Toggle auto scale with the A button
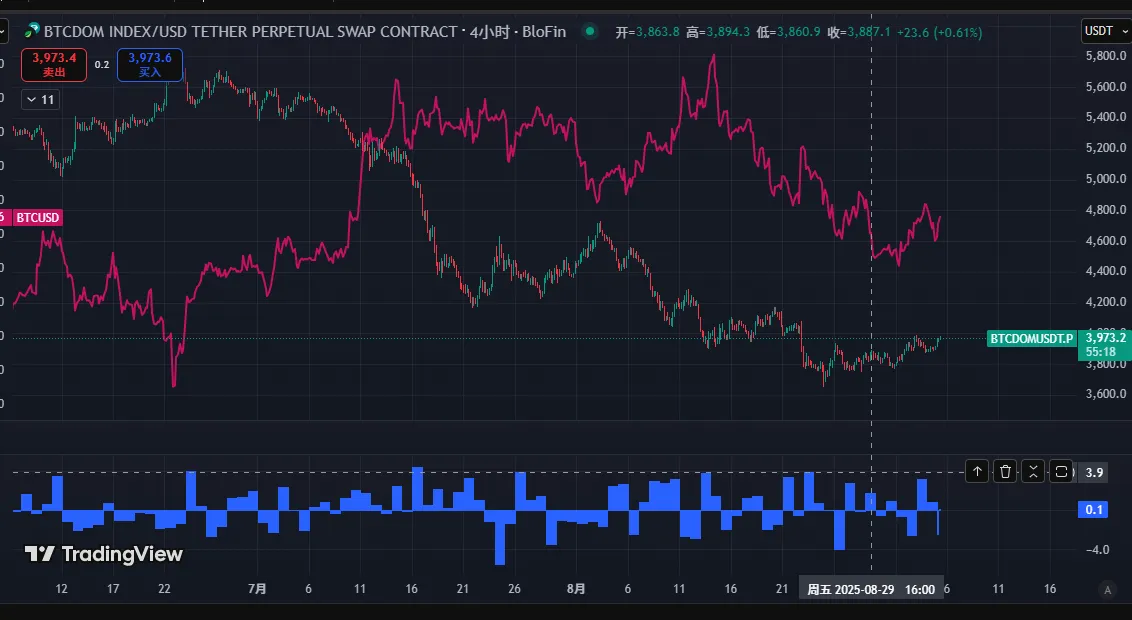Image resolution: width=1132 pixels, height=620 pixels. 1106,589
